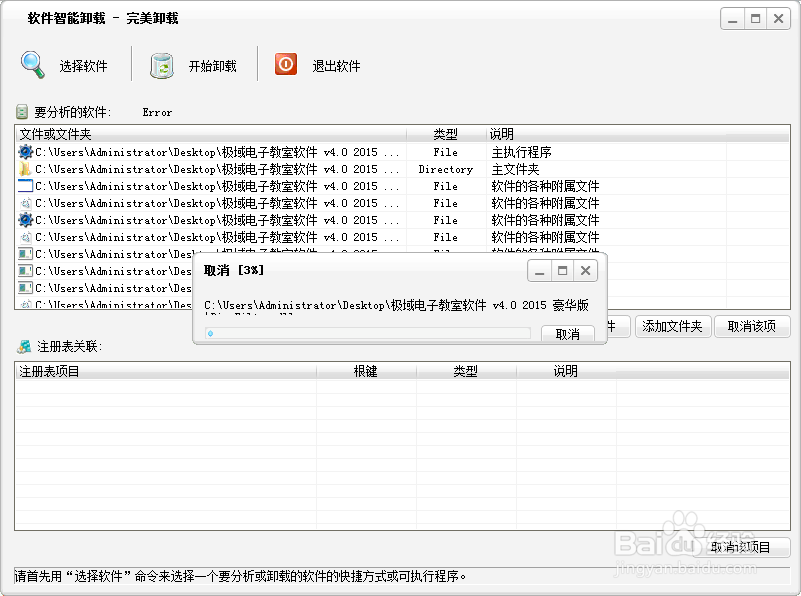Select the row described as 主执行程序

coord(403,152)
